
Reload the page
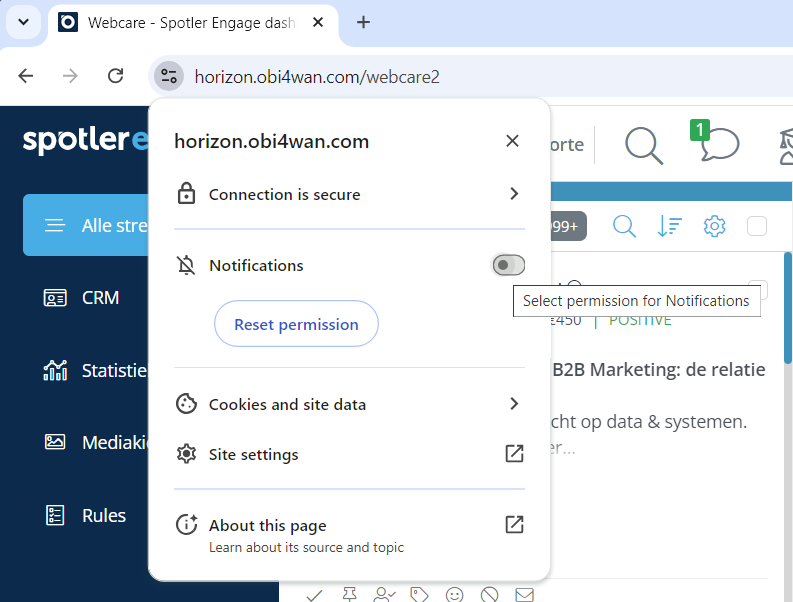(116, 76)
